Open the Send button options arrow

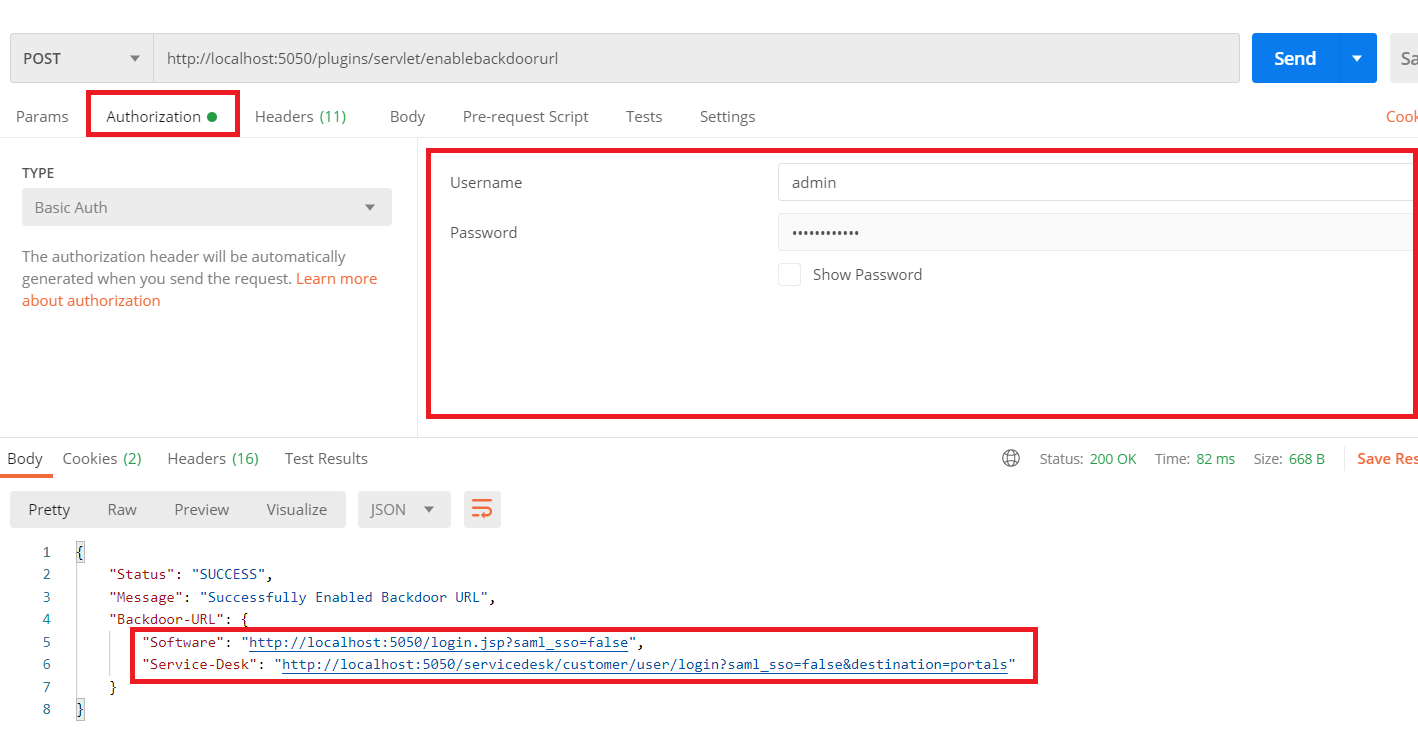click(x=1358, y=58)
